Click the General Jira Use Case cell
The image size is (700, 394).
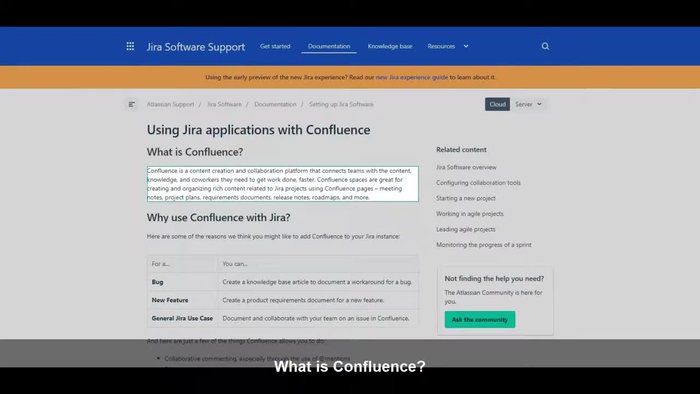point(182,319)
